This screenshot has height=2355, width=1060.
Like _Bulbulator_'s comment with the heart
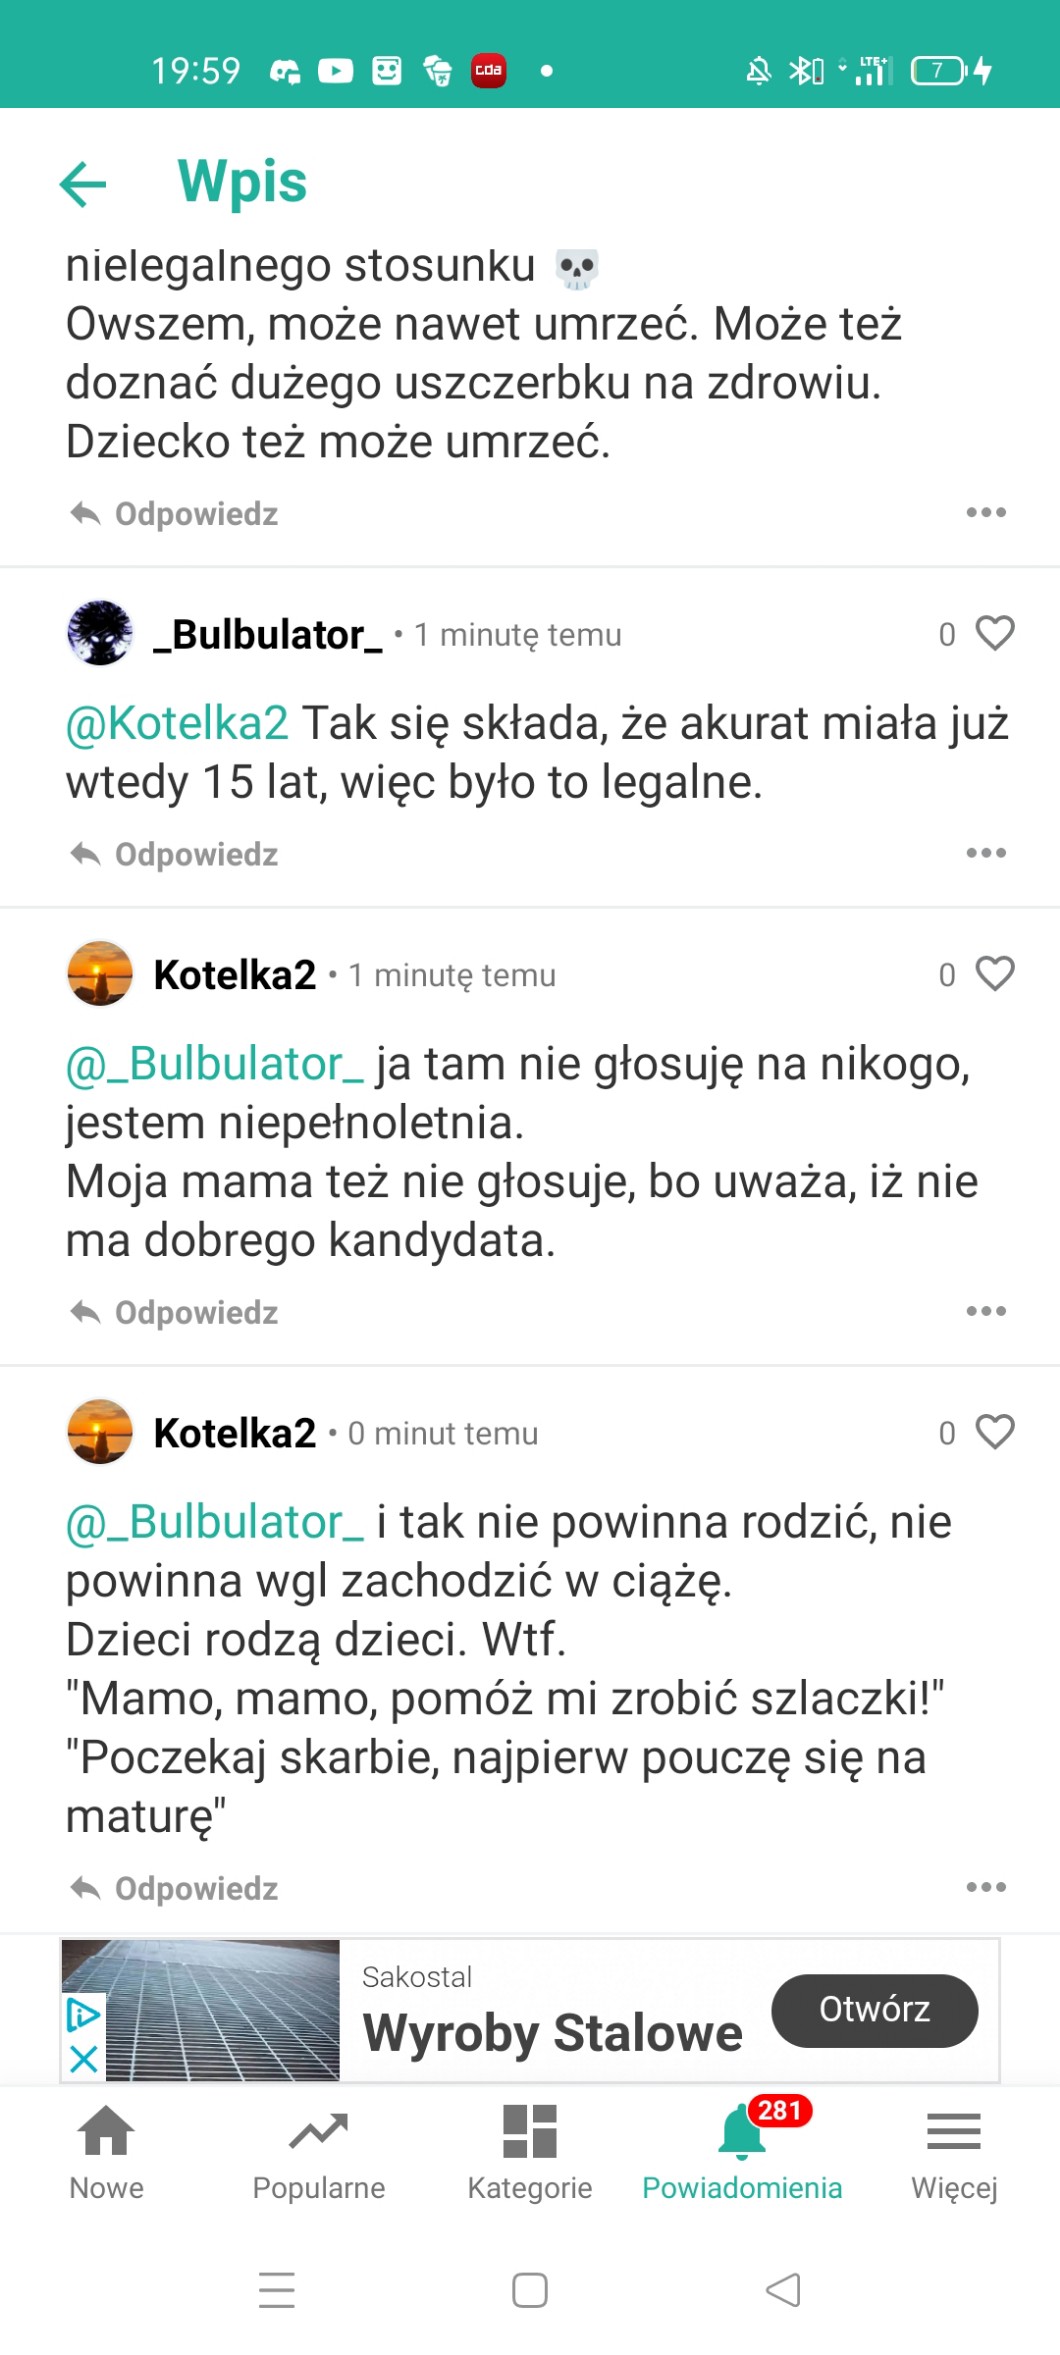click(x=994, y=634)
